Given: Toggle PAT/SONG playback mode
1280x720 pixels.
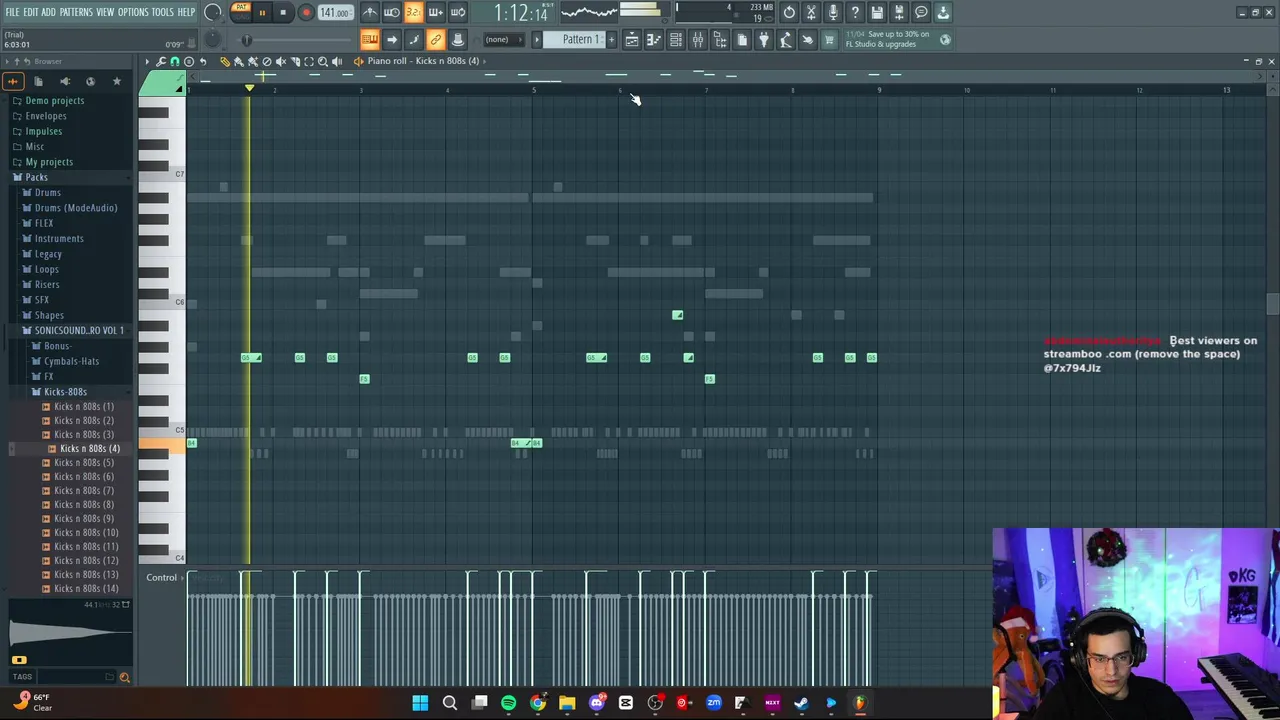Looking at the screenshot, I should tap(241, 12).
